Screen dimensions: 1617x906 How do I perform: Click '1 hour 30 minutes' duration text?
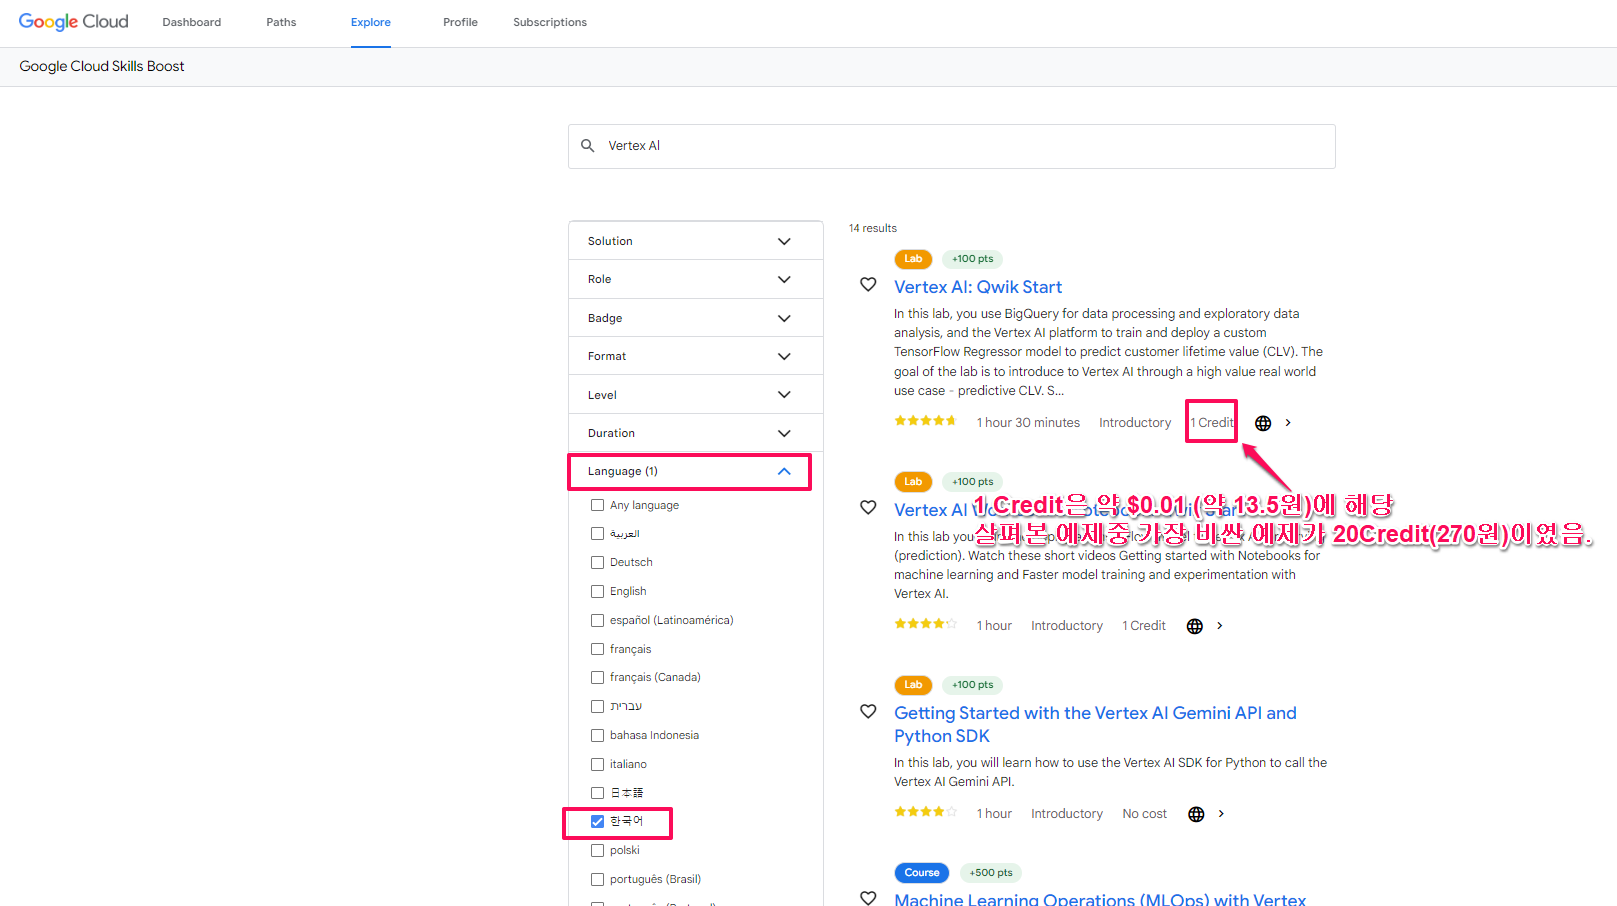(x=1028, y=423)
